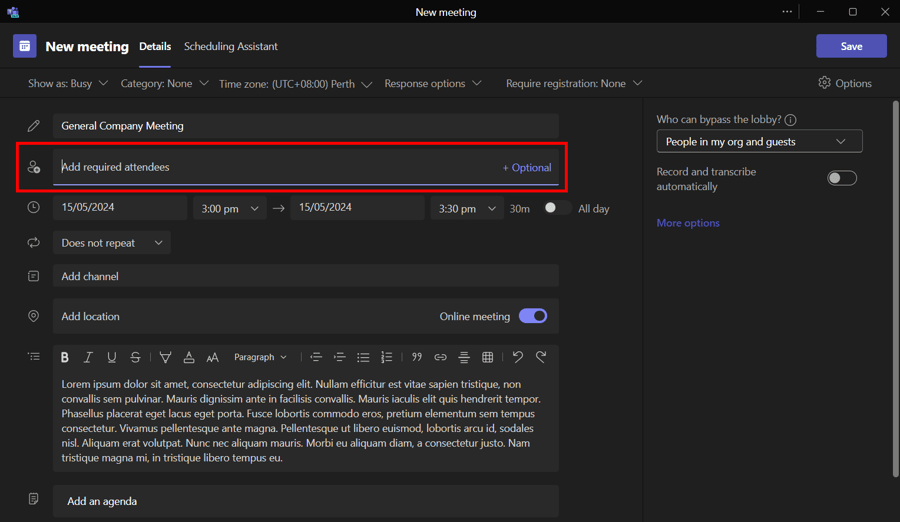Click the clock icon beside the date

(33, 207)
